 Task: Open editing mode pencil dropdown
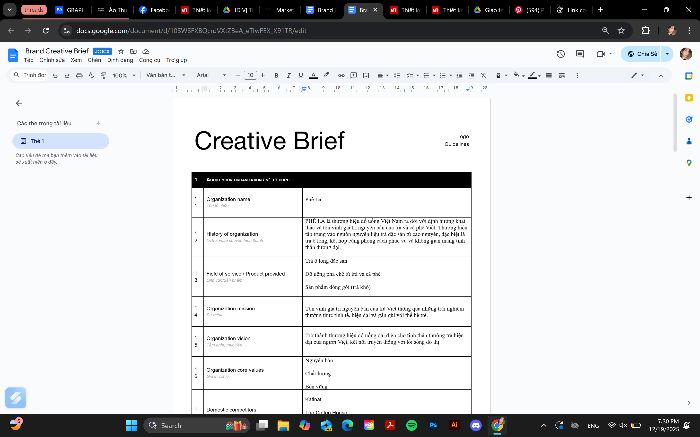click(637, 75)
